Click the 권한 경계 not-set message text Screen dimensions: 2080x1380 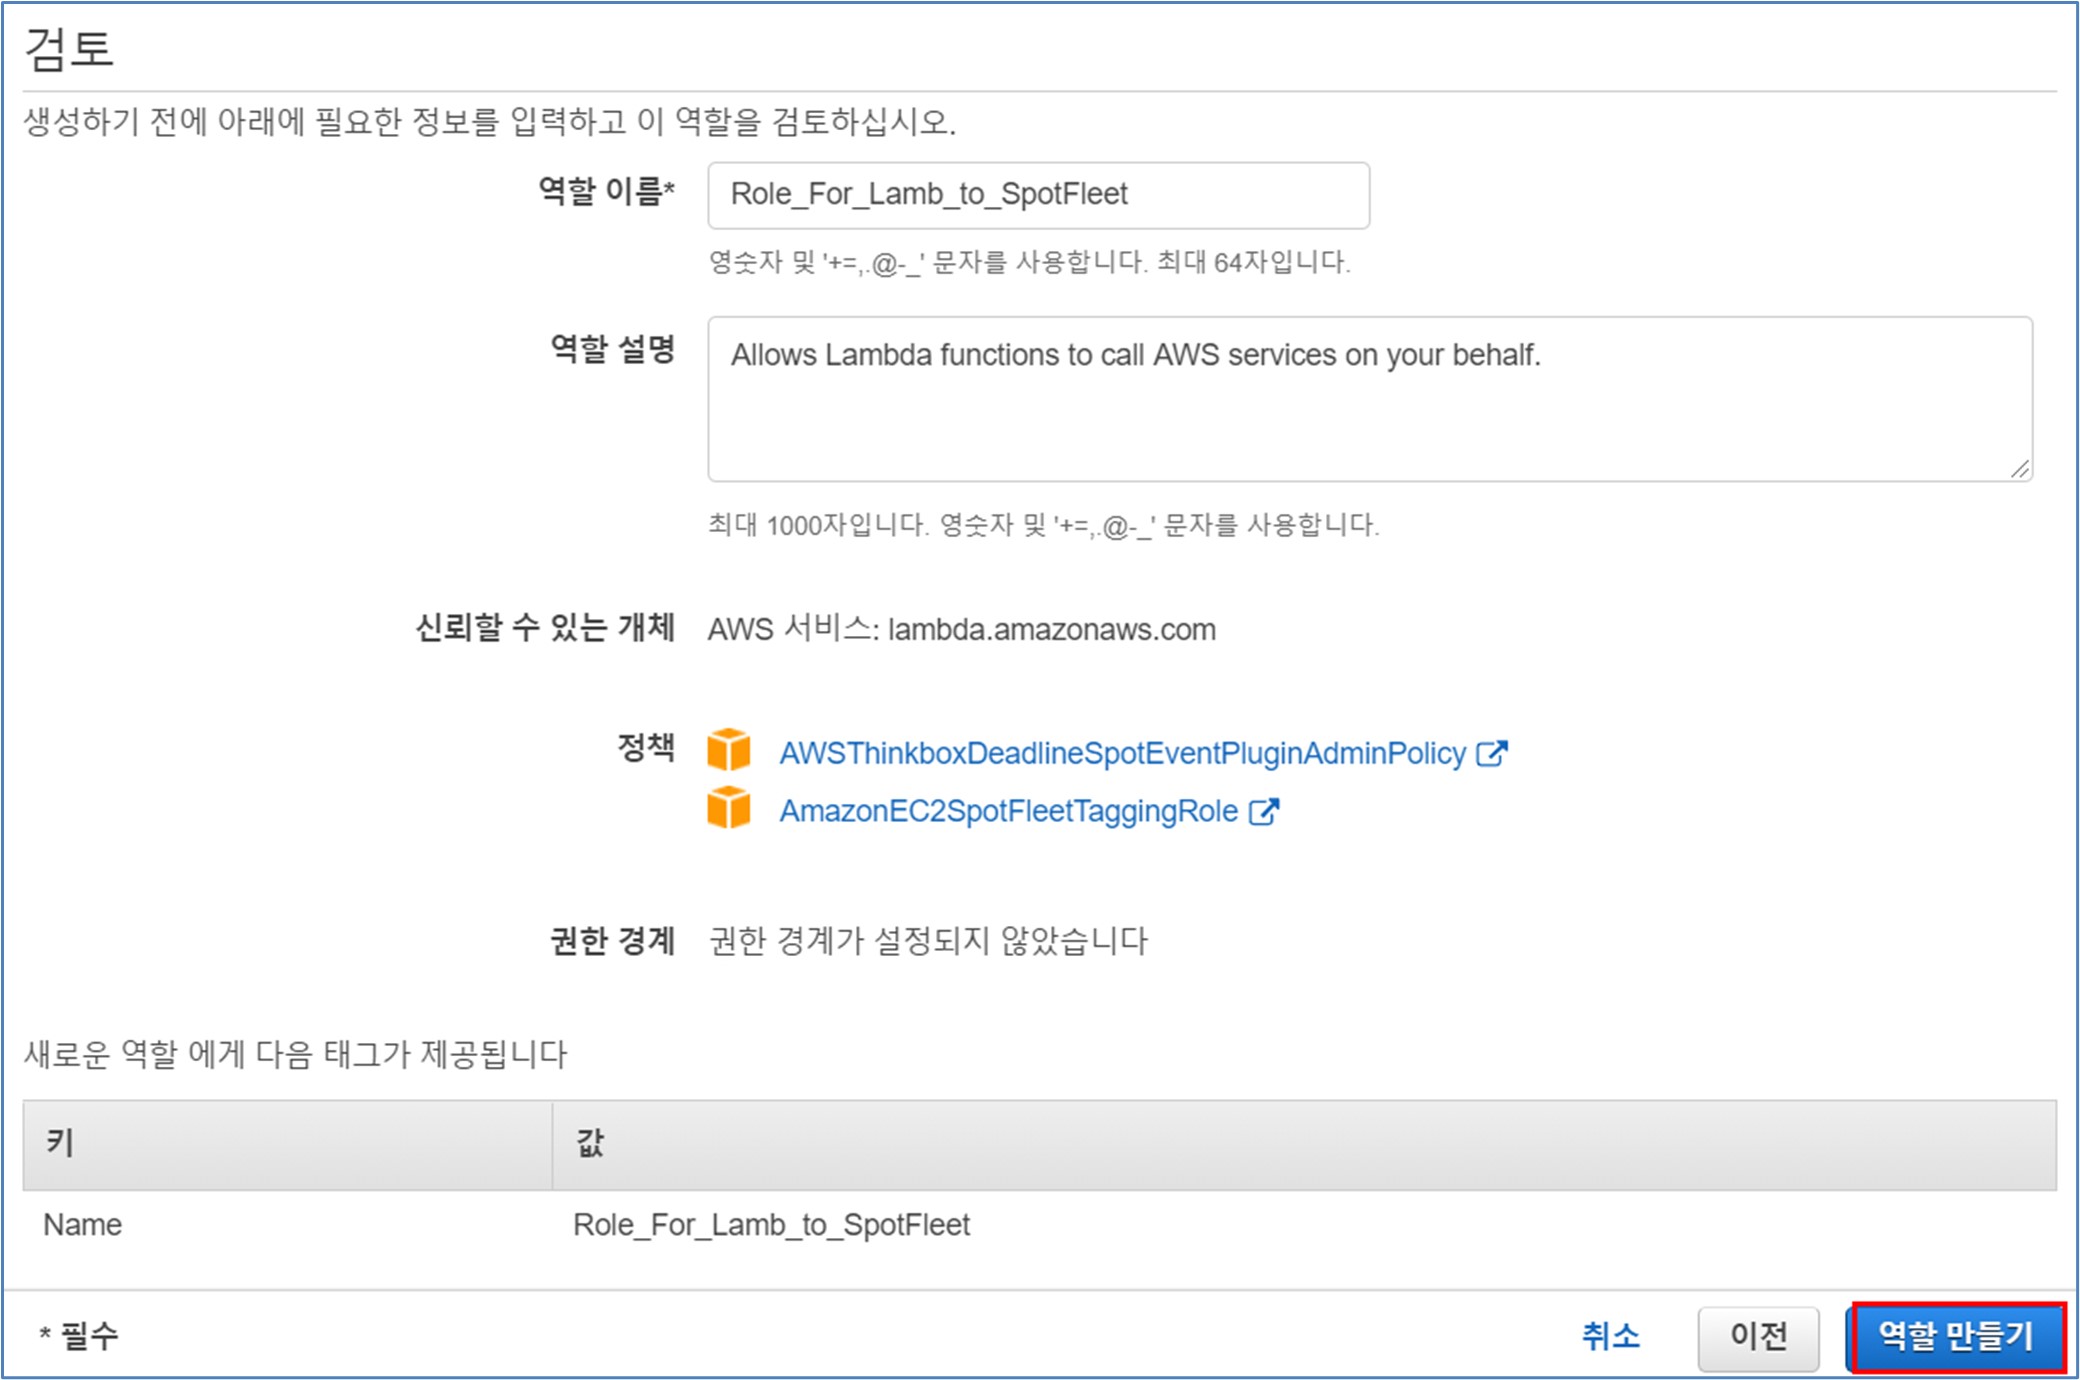pyautogui.click(x=927, y=941)
